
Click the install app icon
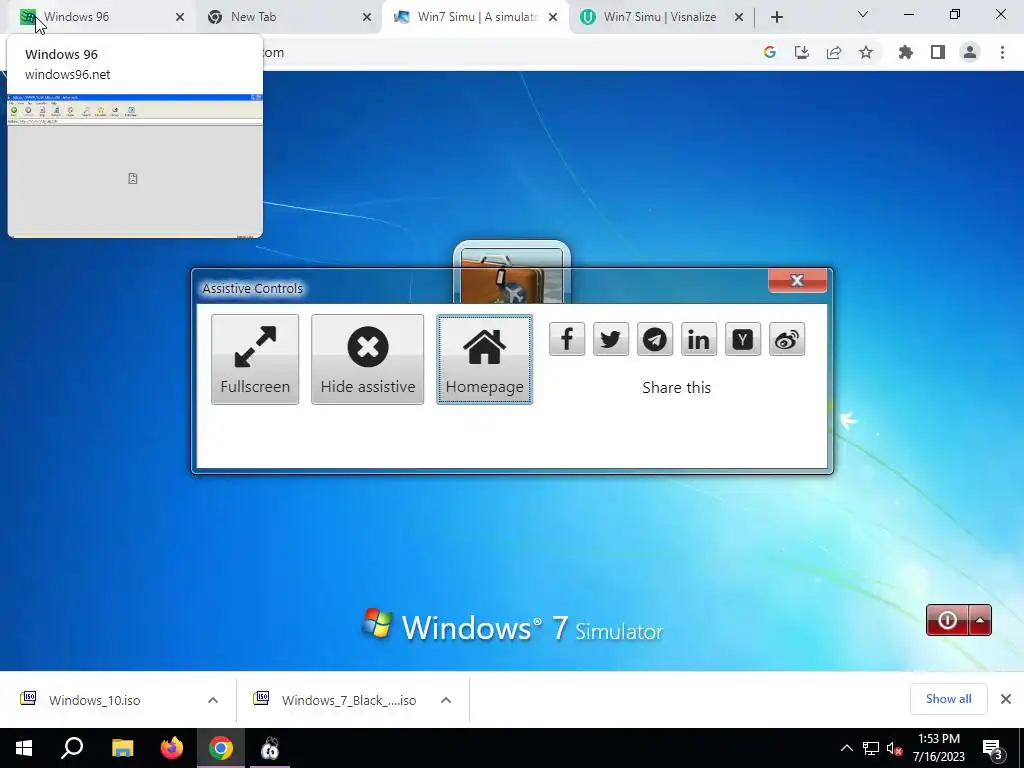[802, 52]
